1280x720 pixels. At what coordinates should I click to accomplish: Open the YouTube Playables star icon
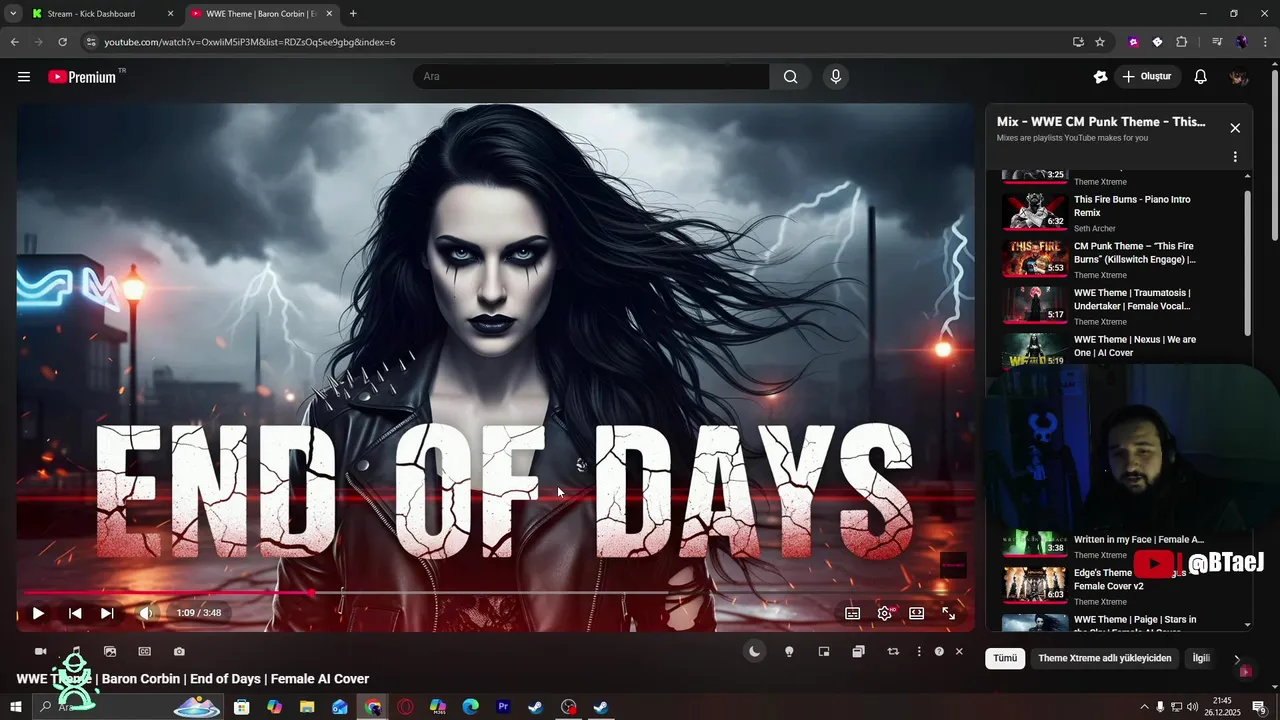[1100, 77]
